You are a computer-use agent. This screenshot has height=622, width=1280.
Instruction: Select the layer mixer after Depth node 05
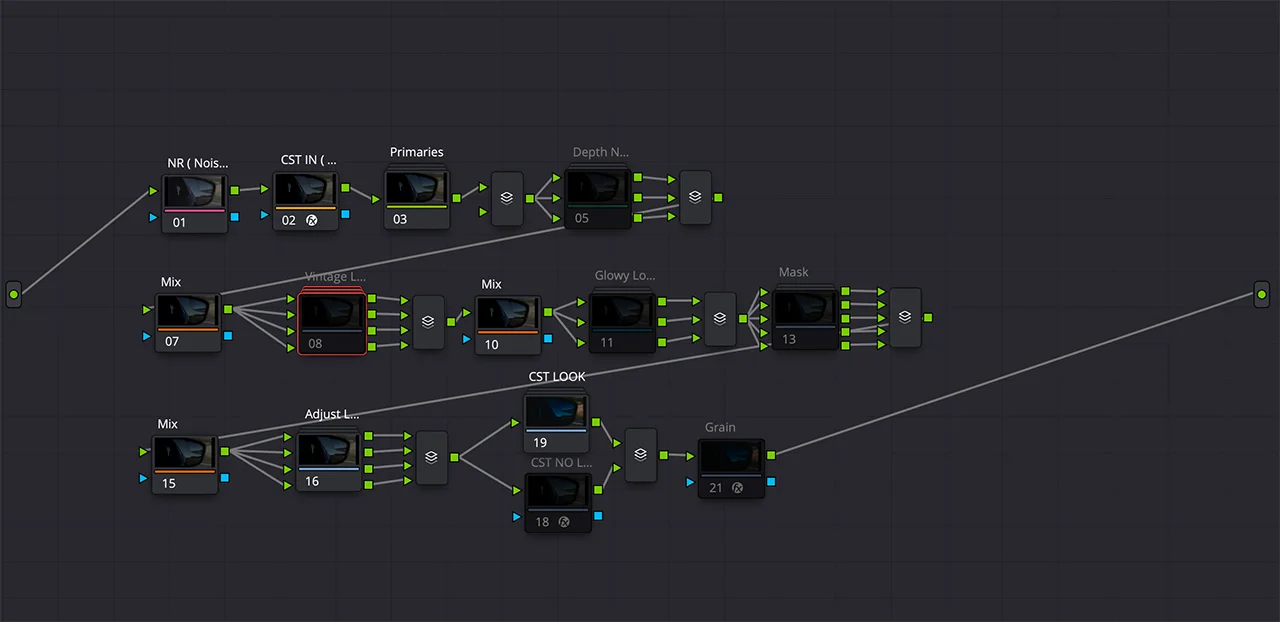coord(695,198)
